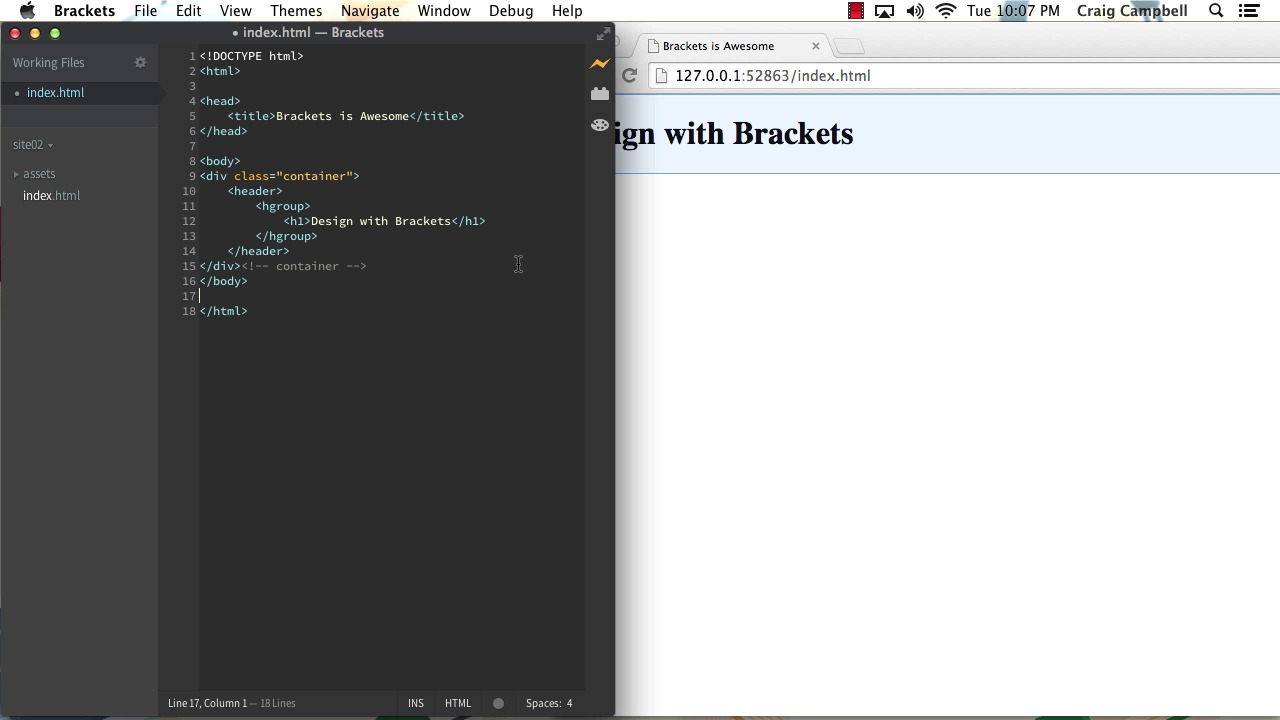This screenshot has height=720, width=1280.
Task: Close the Brackets is Awesome tab
Action: tap(816, 46)
